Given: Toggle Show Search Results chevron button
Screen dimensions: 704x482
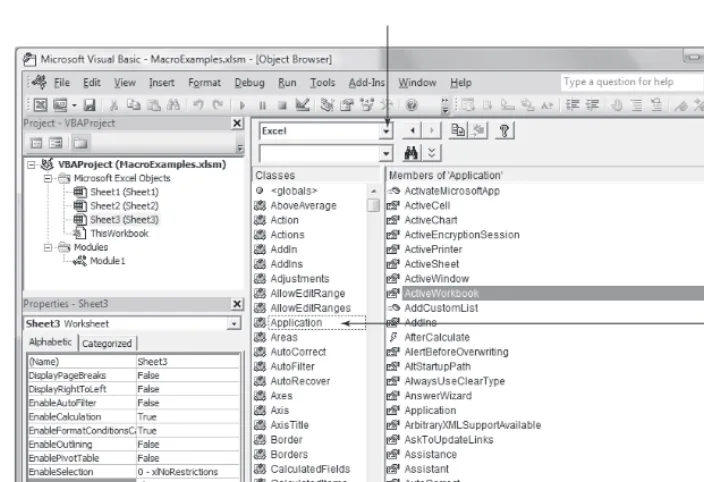Looking at the screenshot, I should click(431, 153).
